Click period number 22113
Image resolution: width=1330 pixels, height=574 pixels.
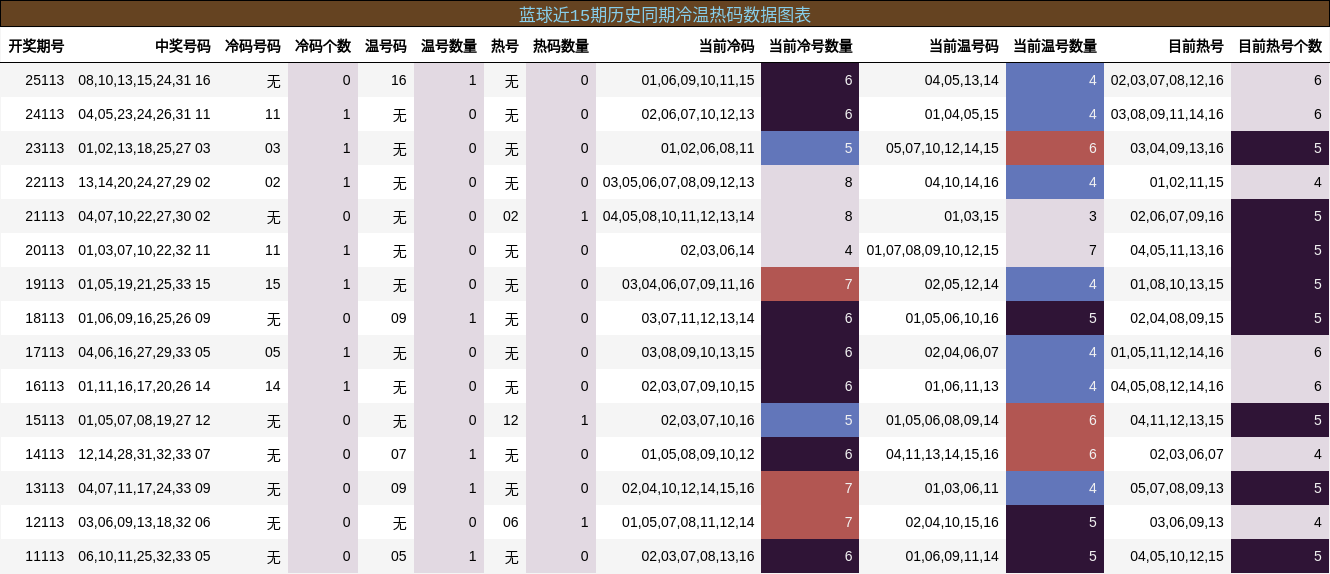[45, 182]
